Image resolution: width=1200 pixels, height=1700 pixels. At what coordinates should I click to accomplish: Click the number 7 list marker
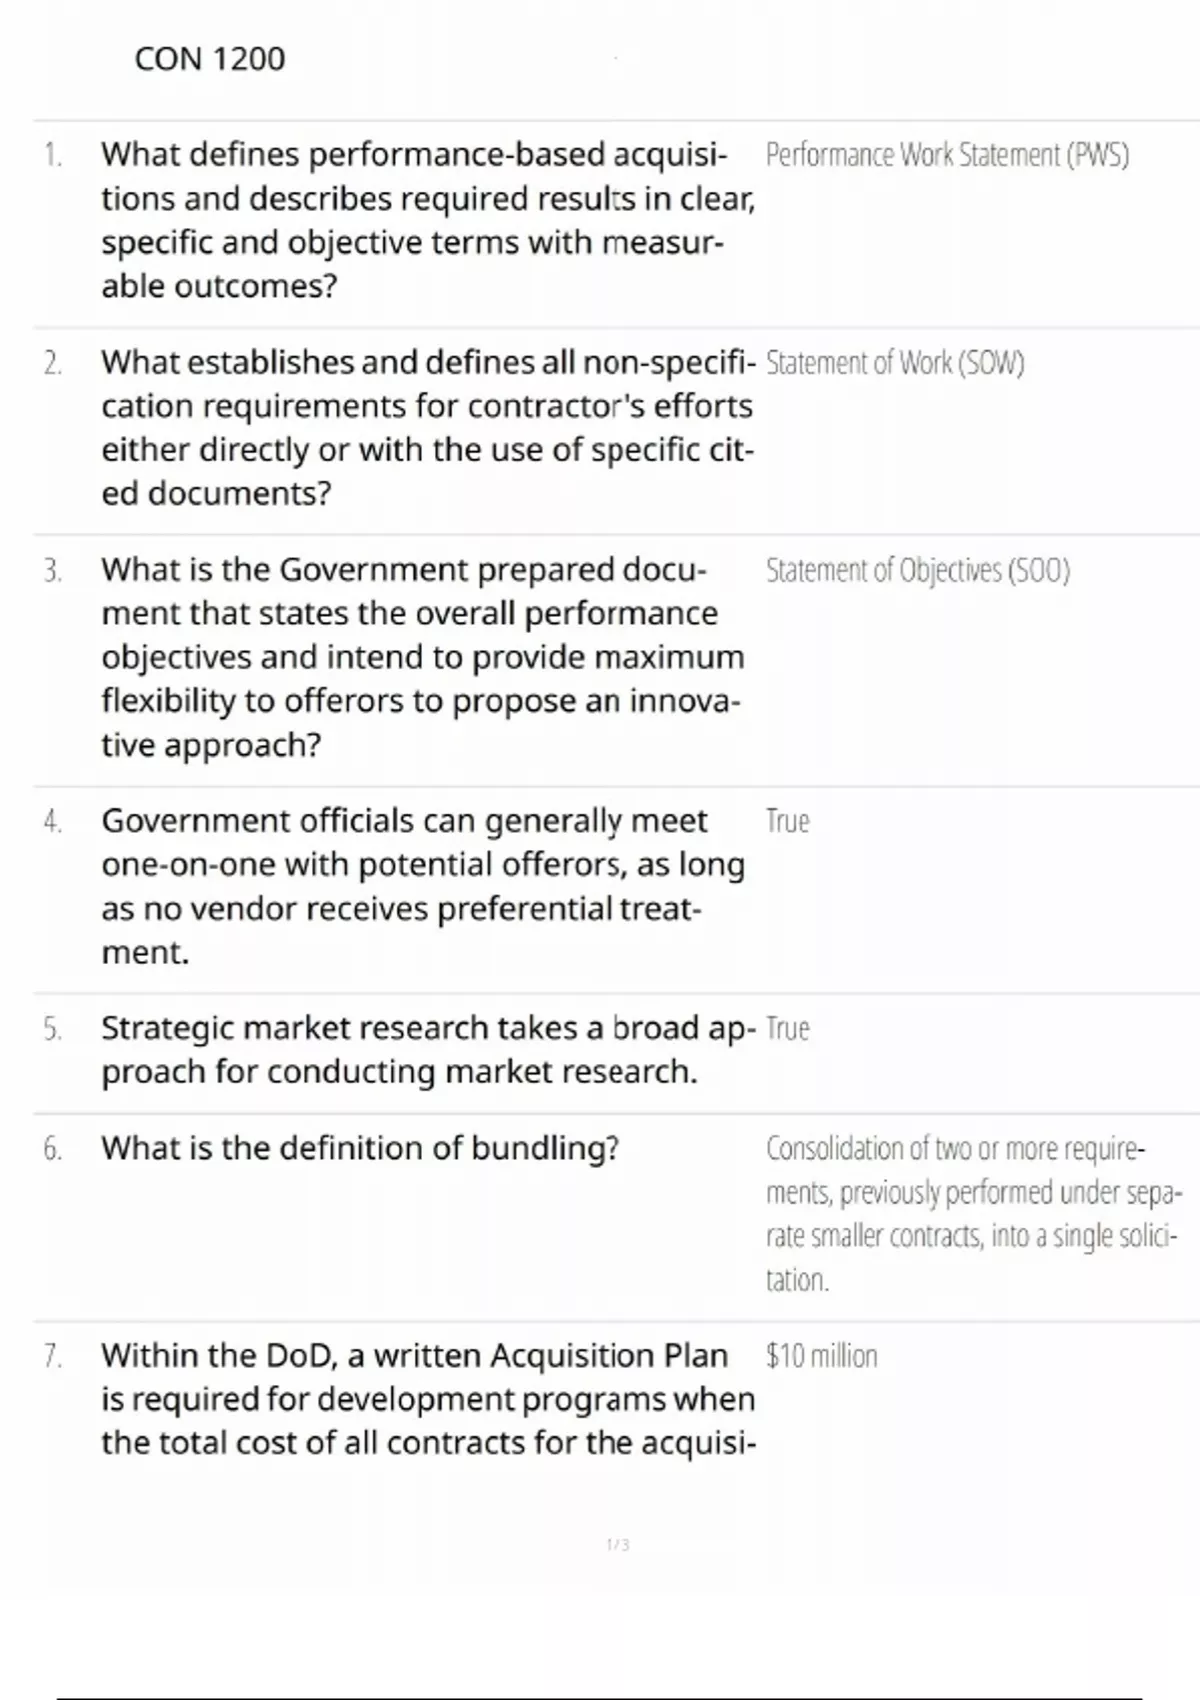pos(52,1357)
